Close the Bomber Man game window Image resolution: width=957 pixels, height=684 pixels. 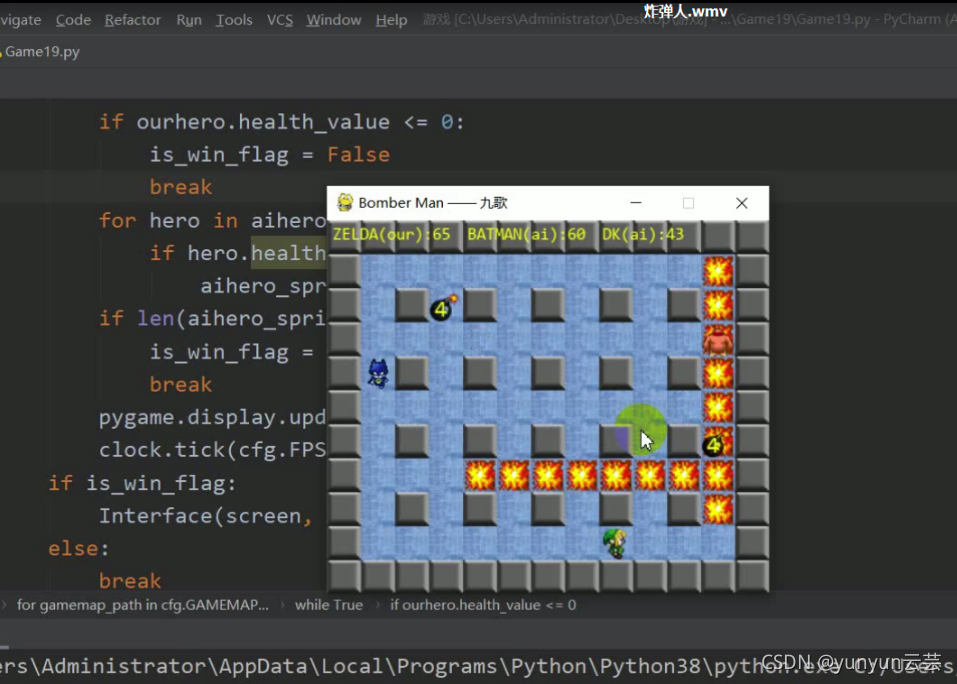pyautogui.click(x=742, y=203)
